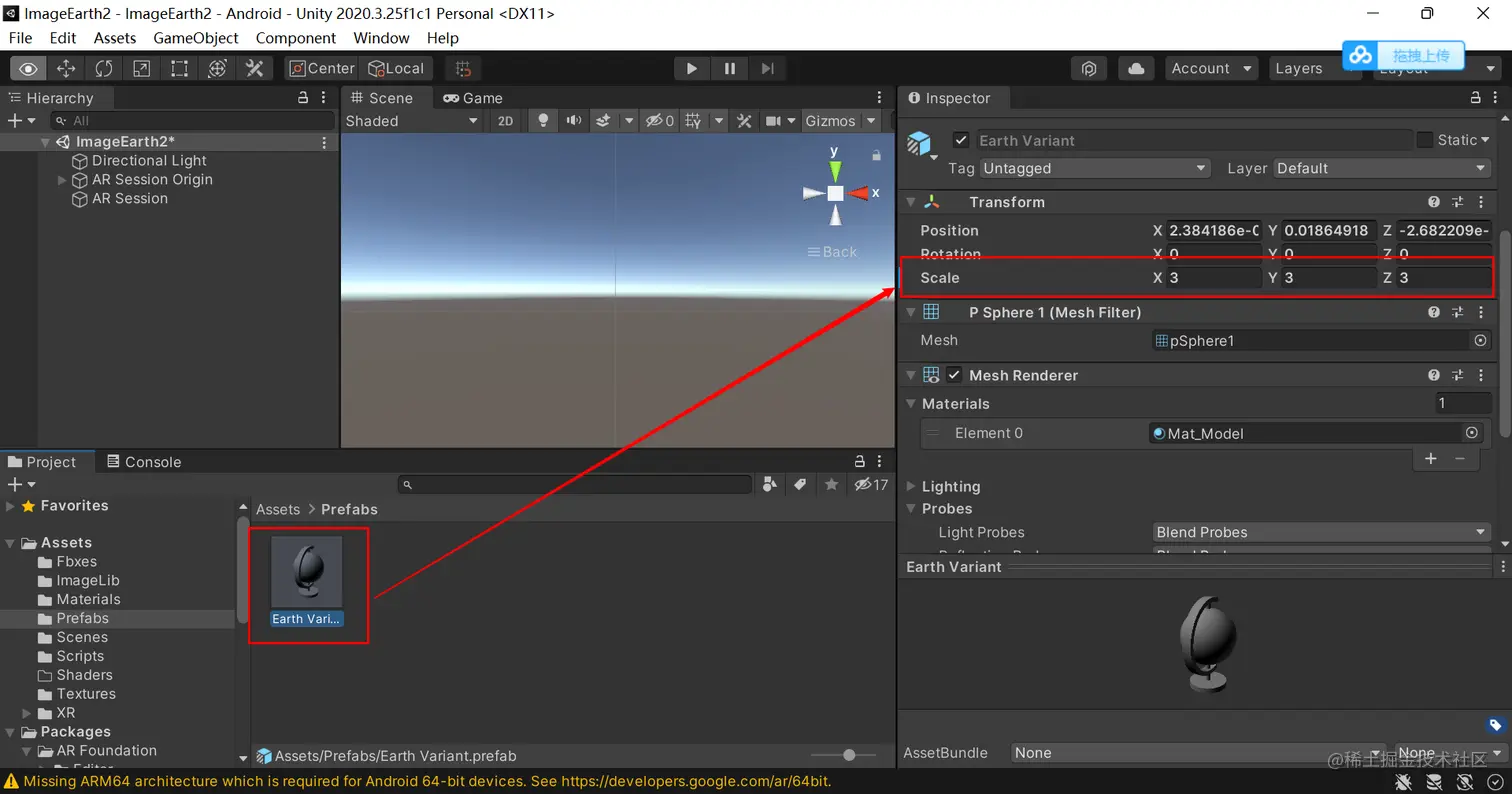
Task: Collapse the Transform component
Action: point(911,202)
